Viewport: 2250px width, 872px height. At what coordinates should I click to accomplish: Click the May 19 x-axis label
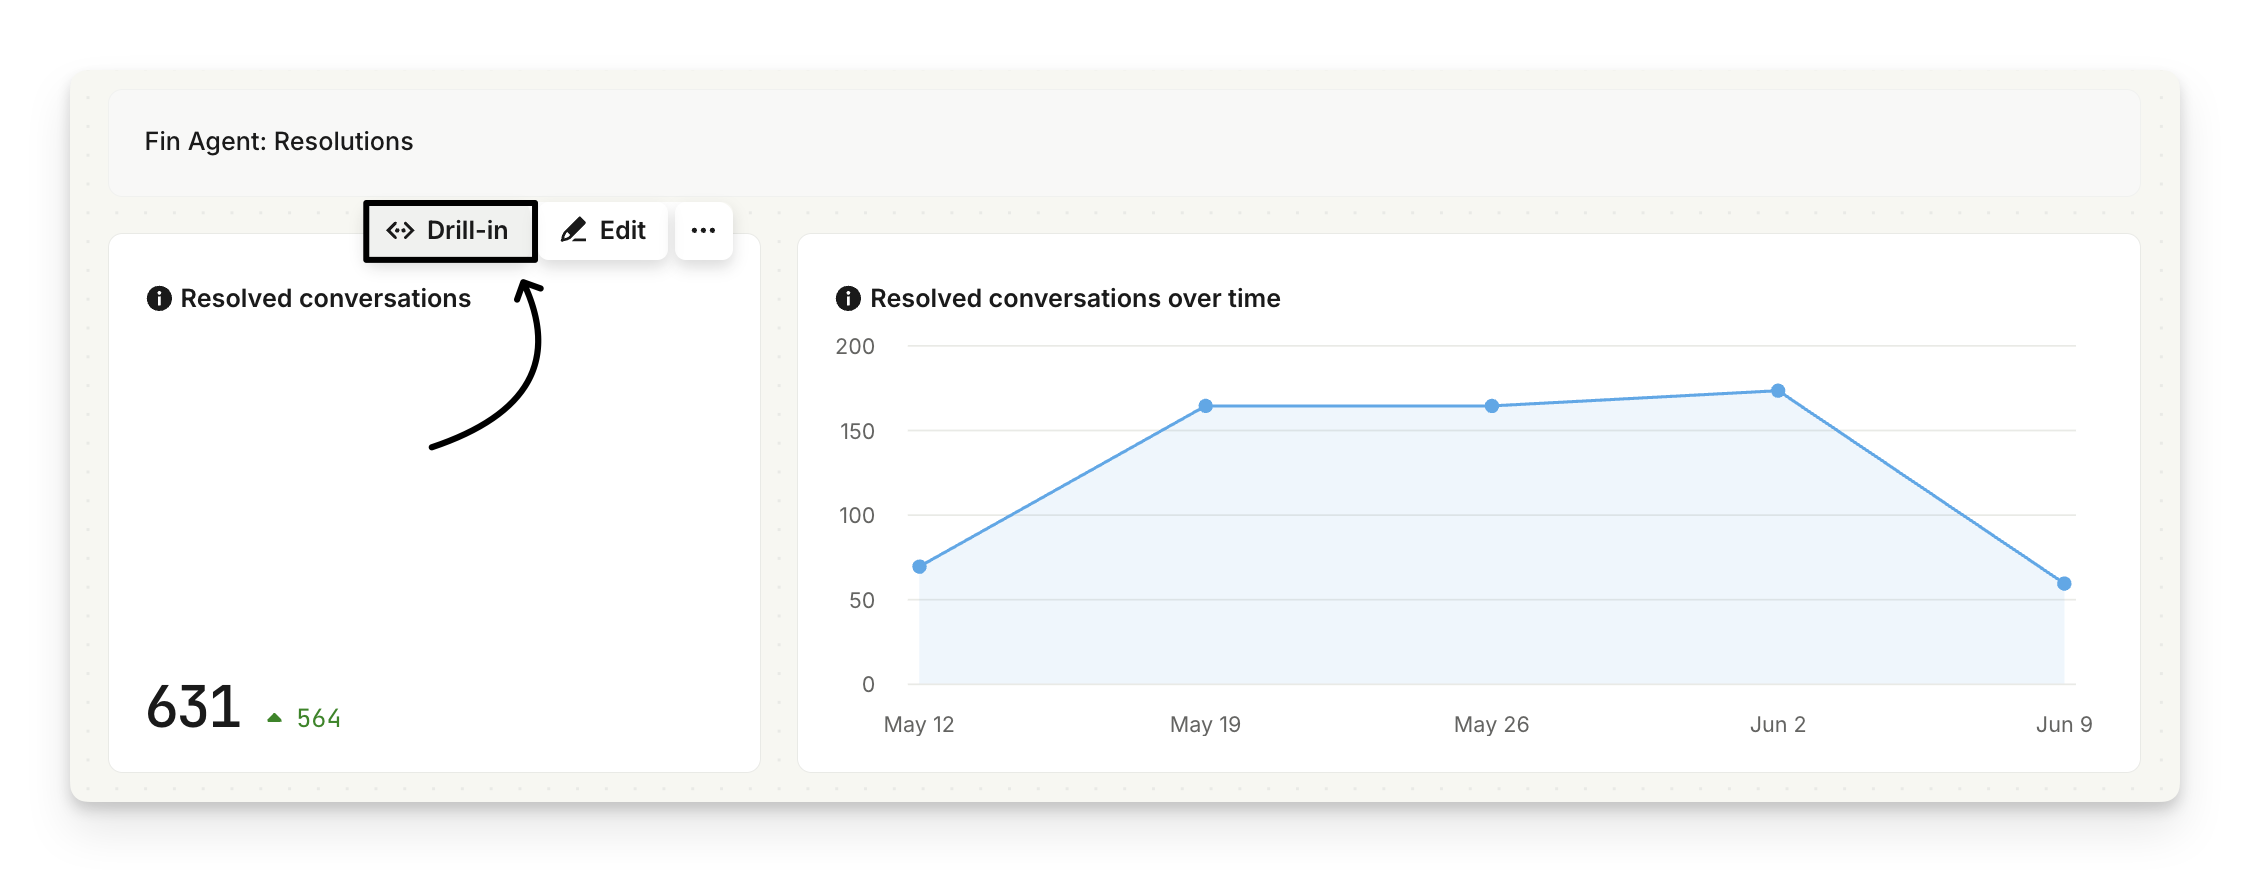pos(1205,724)
